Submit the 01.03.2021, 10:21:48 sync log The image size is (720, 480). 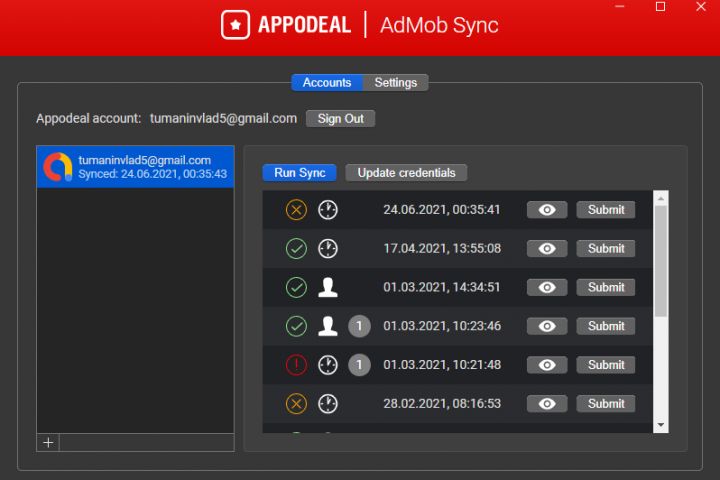tap(606, 365)
